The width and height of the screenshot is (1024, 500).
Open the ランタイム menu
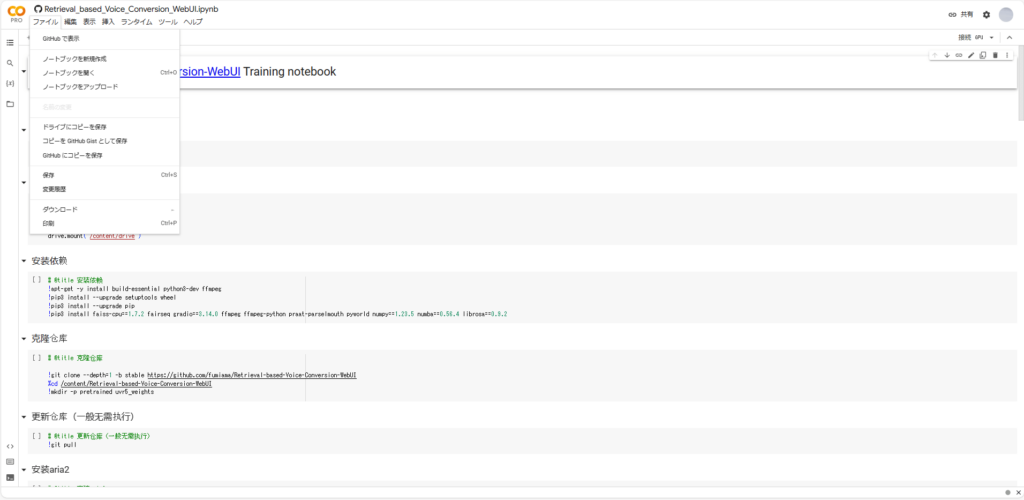[x=136, y=22]
